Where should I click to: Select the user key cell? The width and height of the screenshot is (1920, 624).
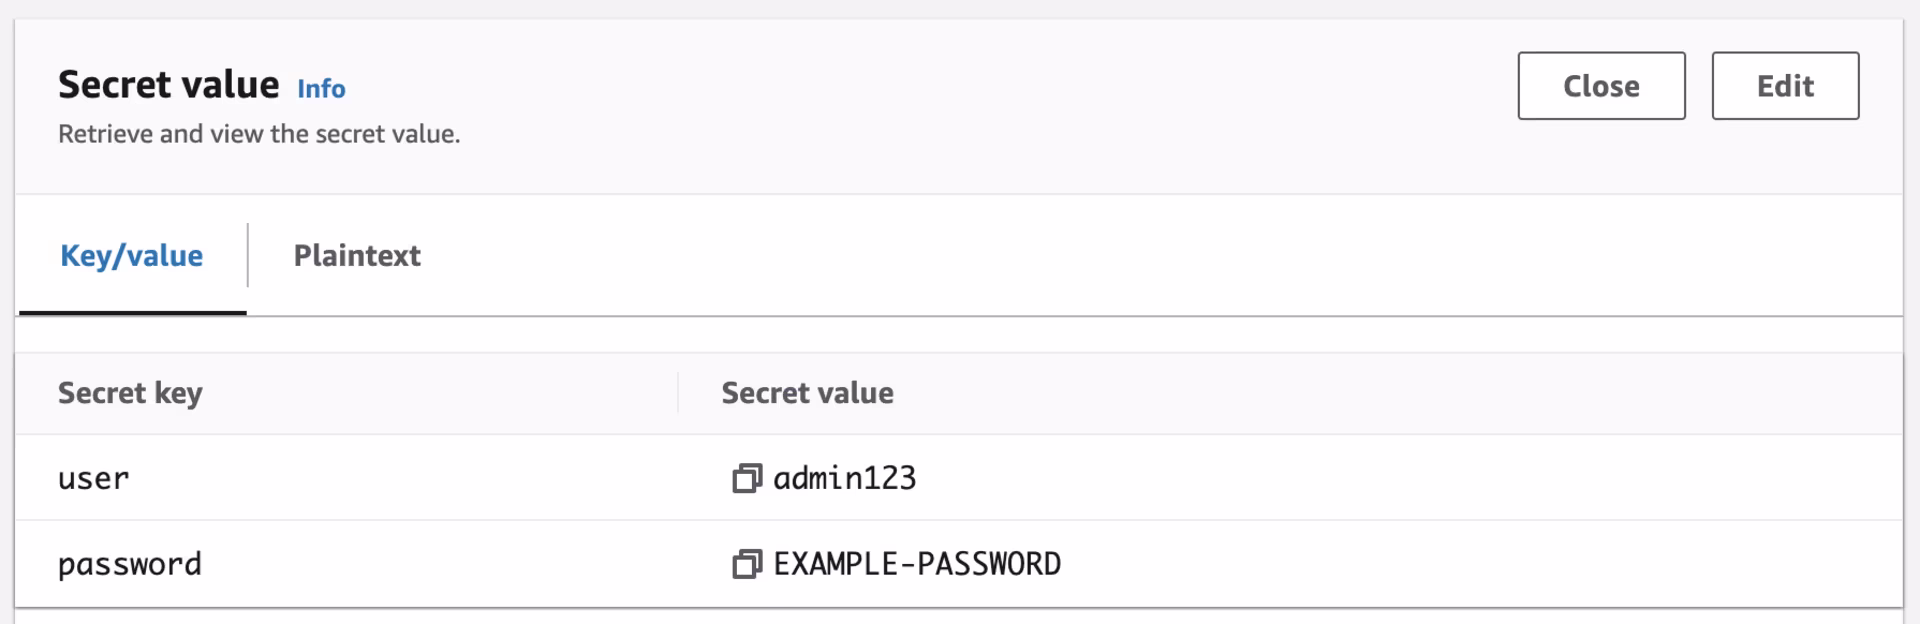93,479
